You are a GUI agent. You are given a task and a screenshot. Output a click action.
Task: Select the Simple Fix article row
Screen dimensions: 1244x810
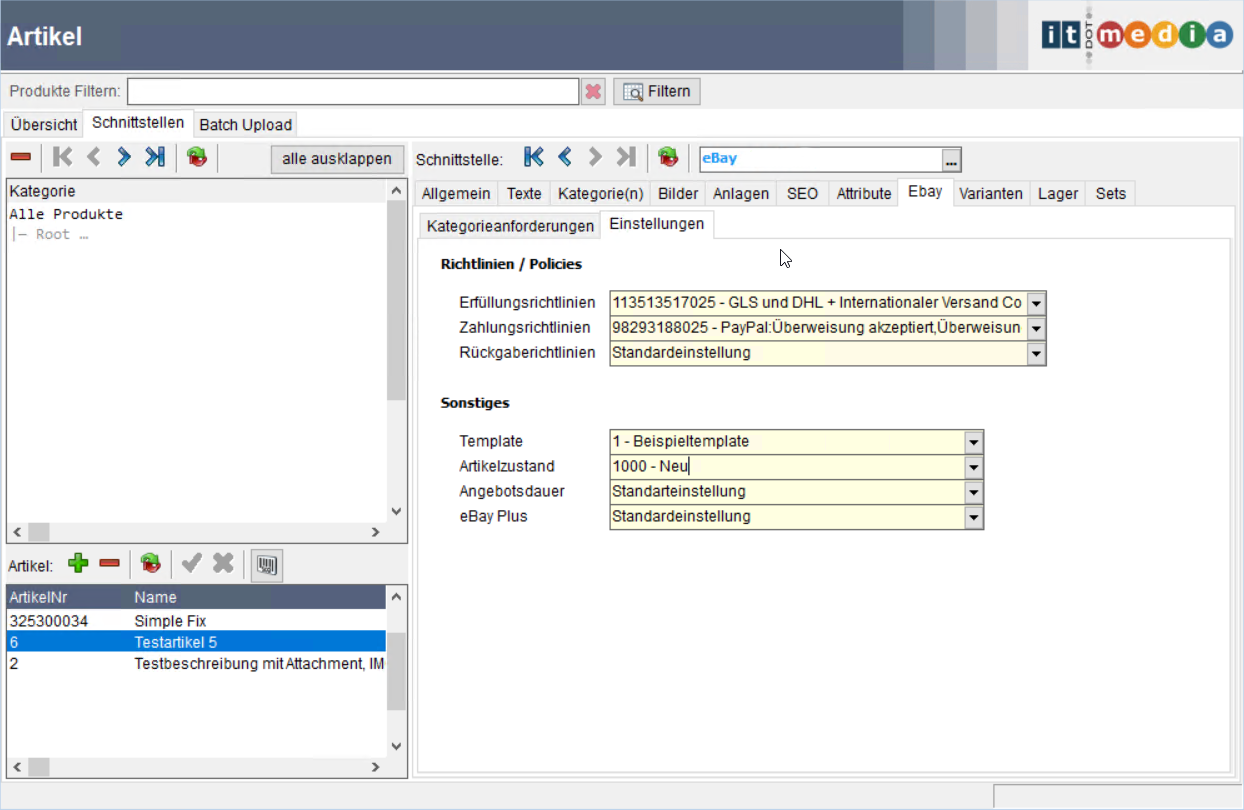point(170,621)
